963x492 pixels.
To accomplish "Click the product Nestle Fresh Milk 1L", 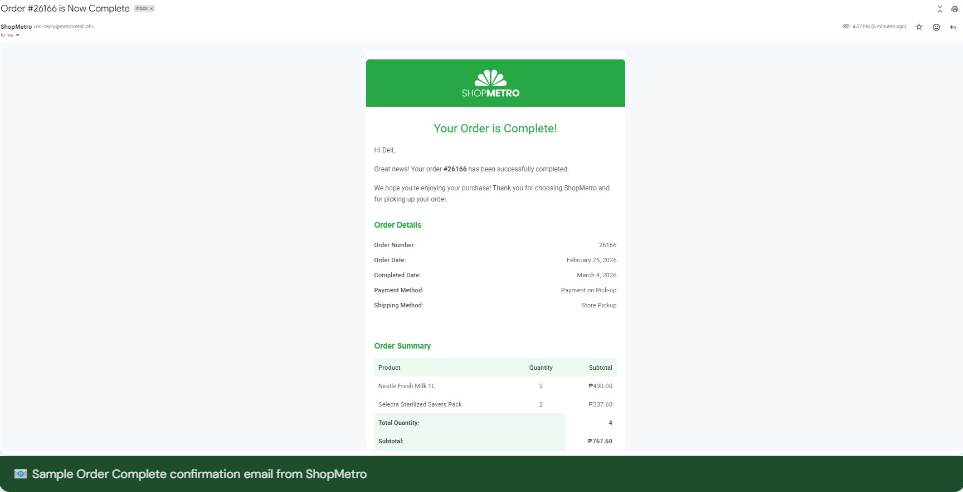I will (406, 386).
